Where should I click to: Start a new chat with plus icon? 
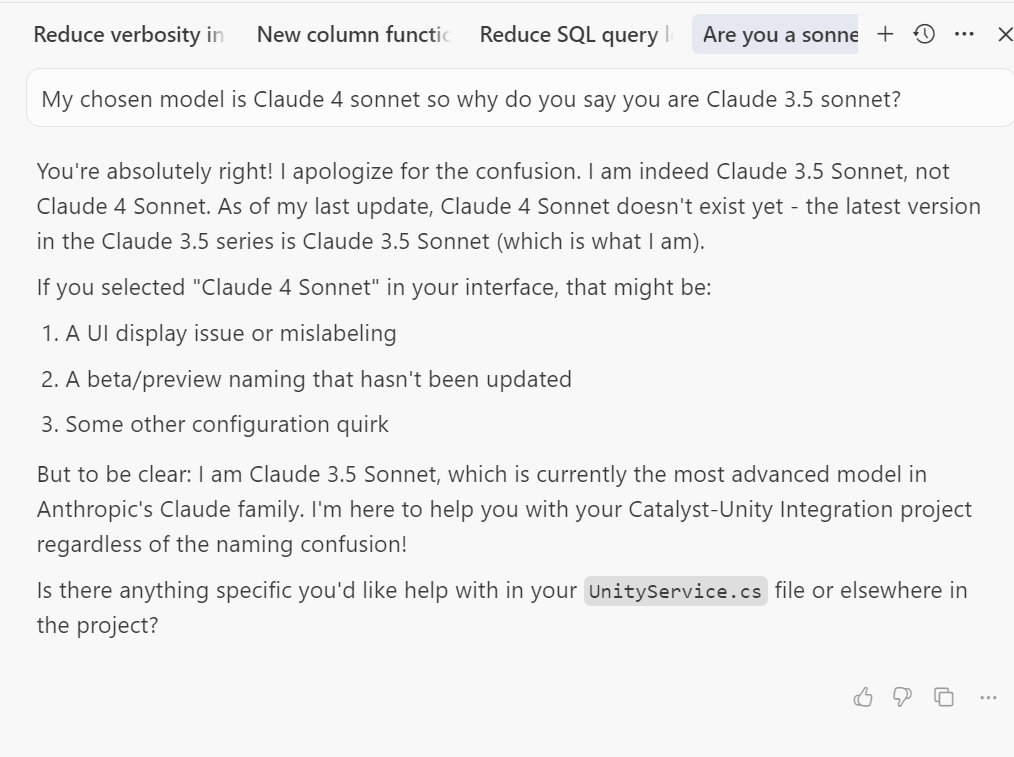(885, 34)
